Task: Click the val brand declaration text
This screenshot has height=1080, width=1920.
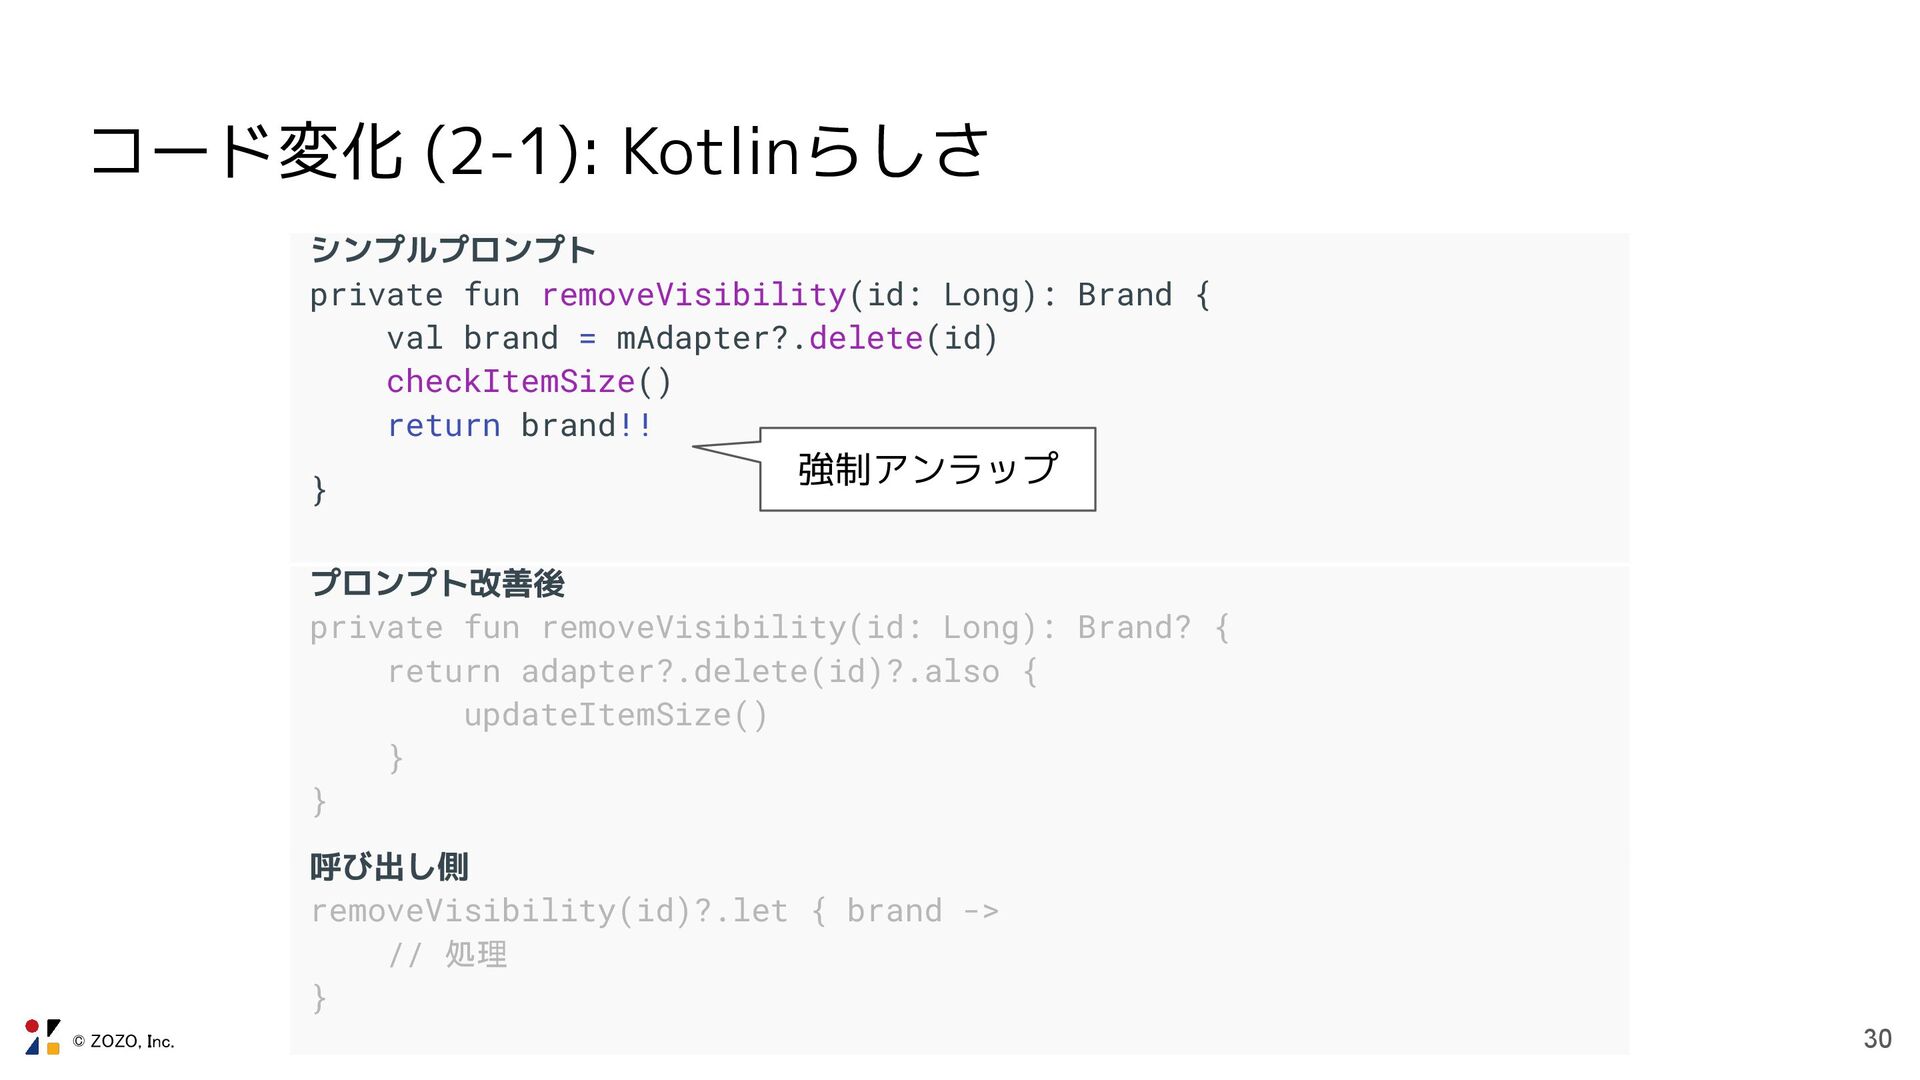Action: coord(472,338)
